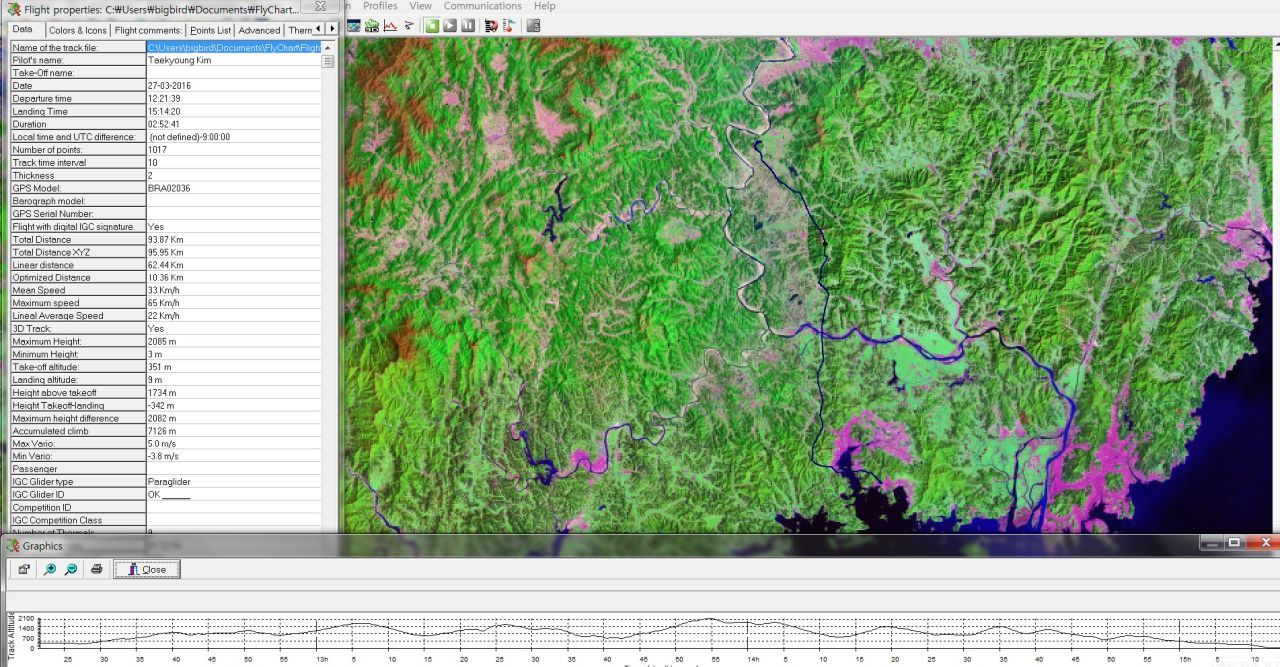The image size is (1280, 667).
Task: Click the 'Pilot's name:' row label
Action: pos(78,60)
